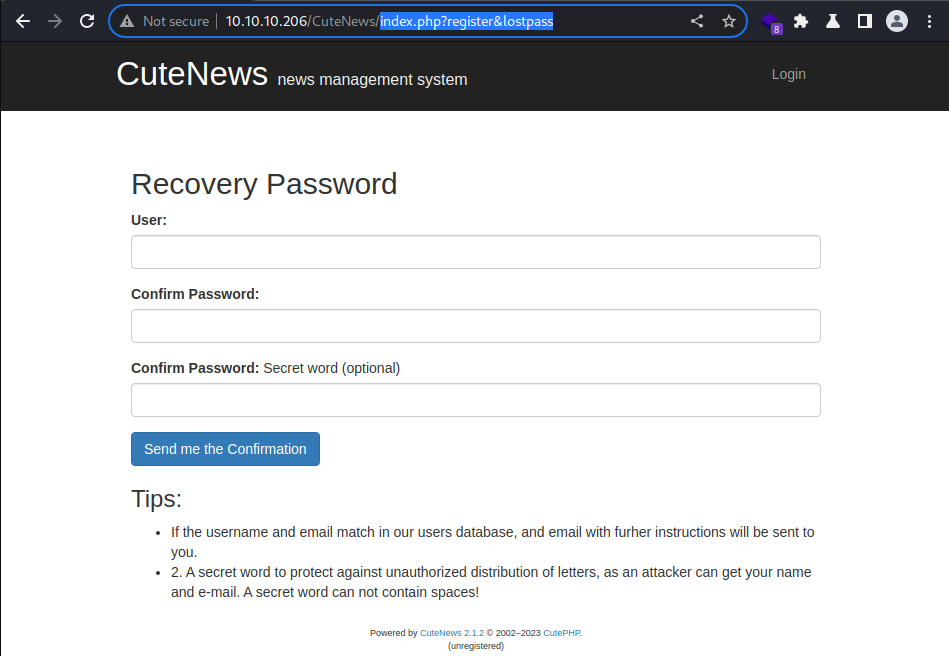The height and width of the screenshot is (656, 949).
Task: Click the '(unregistered)' footer text
Action: tap(476, 646)
